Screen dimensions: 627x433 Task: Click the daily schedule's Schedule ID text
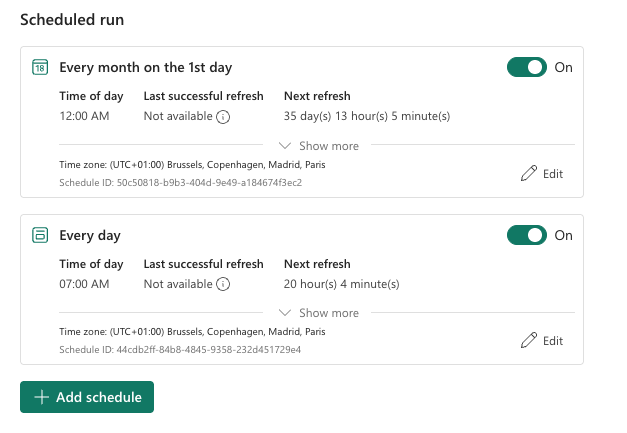point(180,350)
